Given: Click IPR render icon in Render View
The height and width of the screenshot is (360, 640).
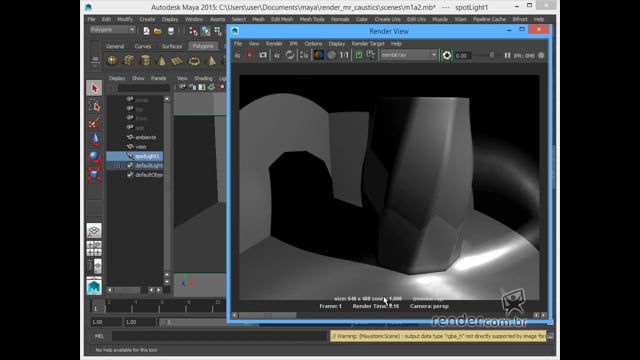Looking at the screenshot, I should [277, 55].
